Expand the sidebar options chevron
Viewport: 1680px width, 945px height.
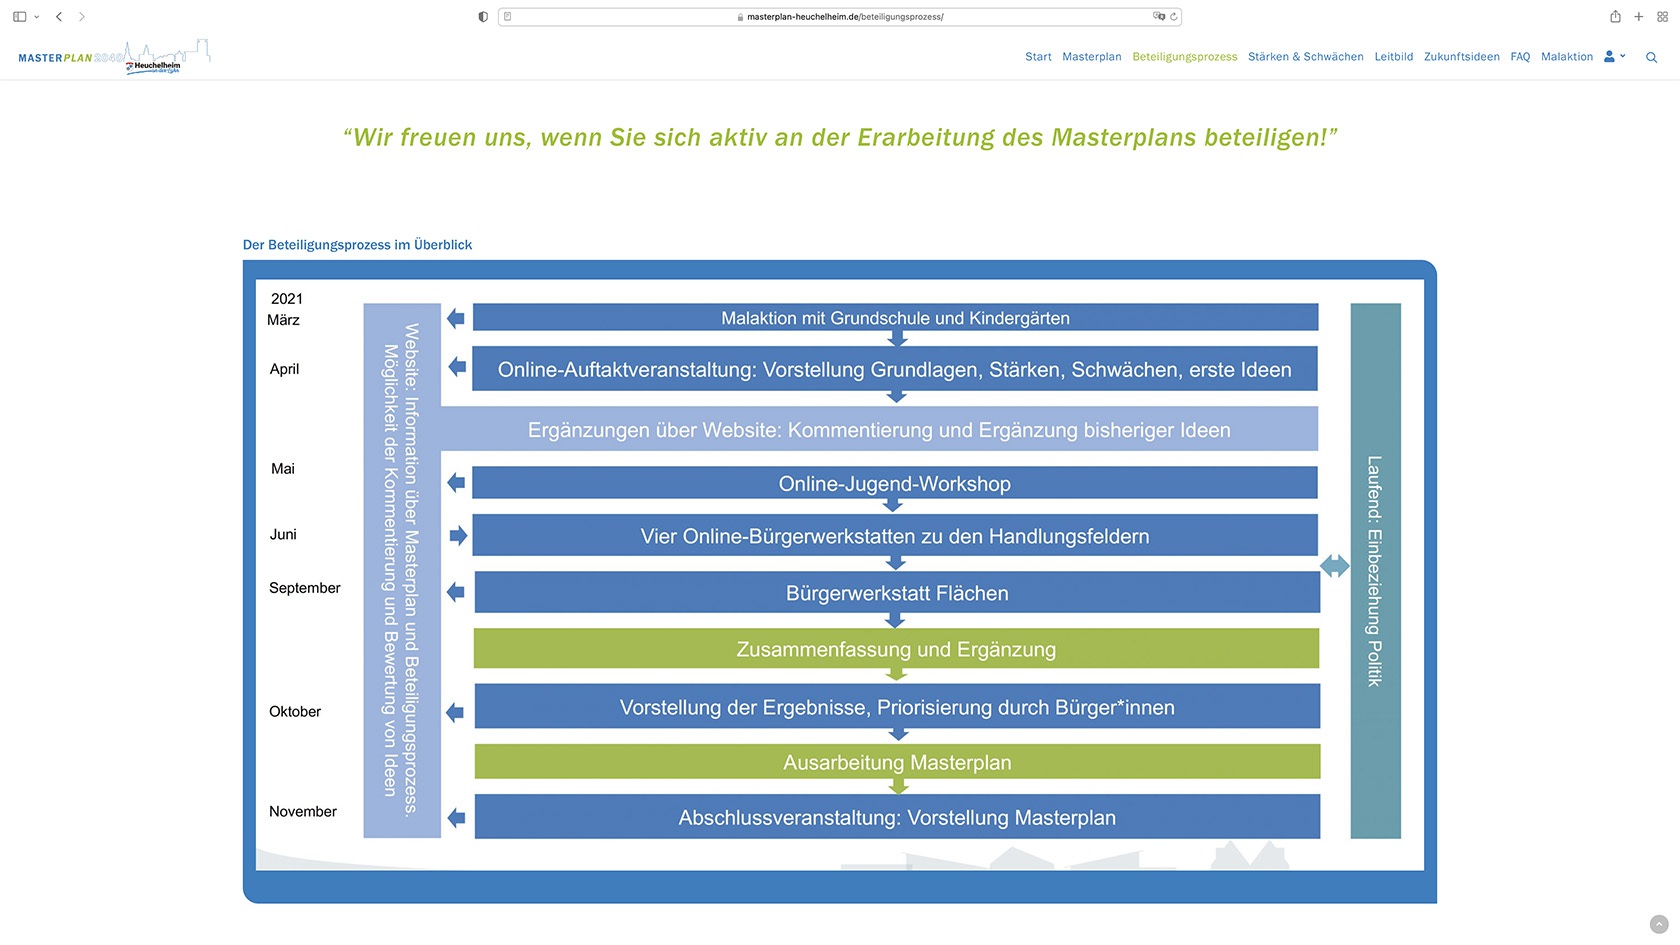pos(37,17)
